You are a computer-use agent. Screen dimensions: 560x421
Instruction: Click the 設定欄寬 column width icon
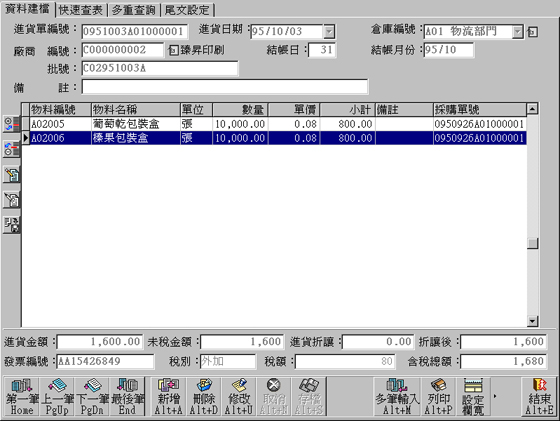click(x=473, y=396)
